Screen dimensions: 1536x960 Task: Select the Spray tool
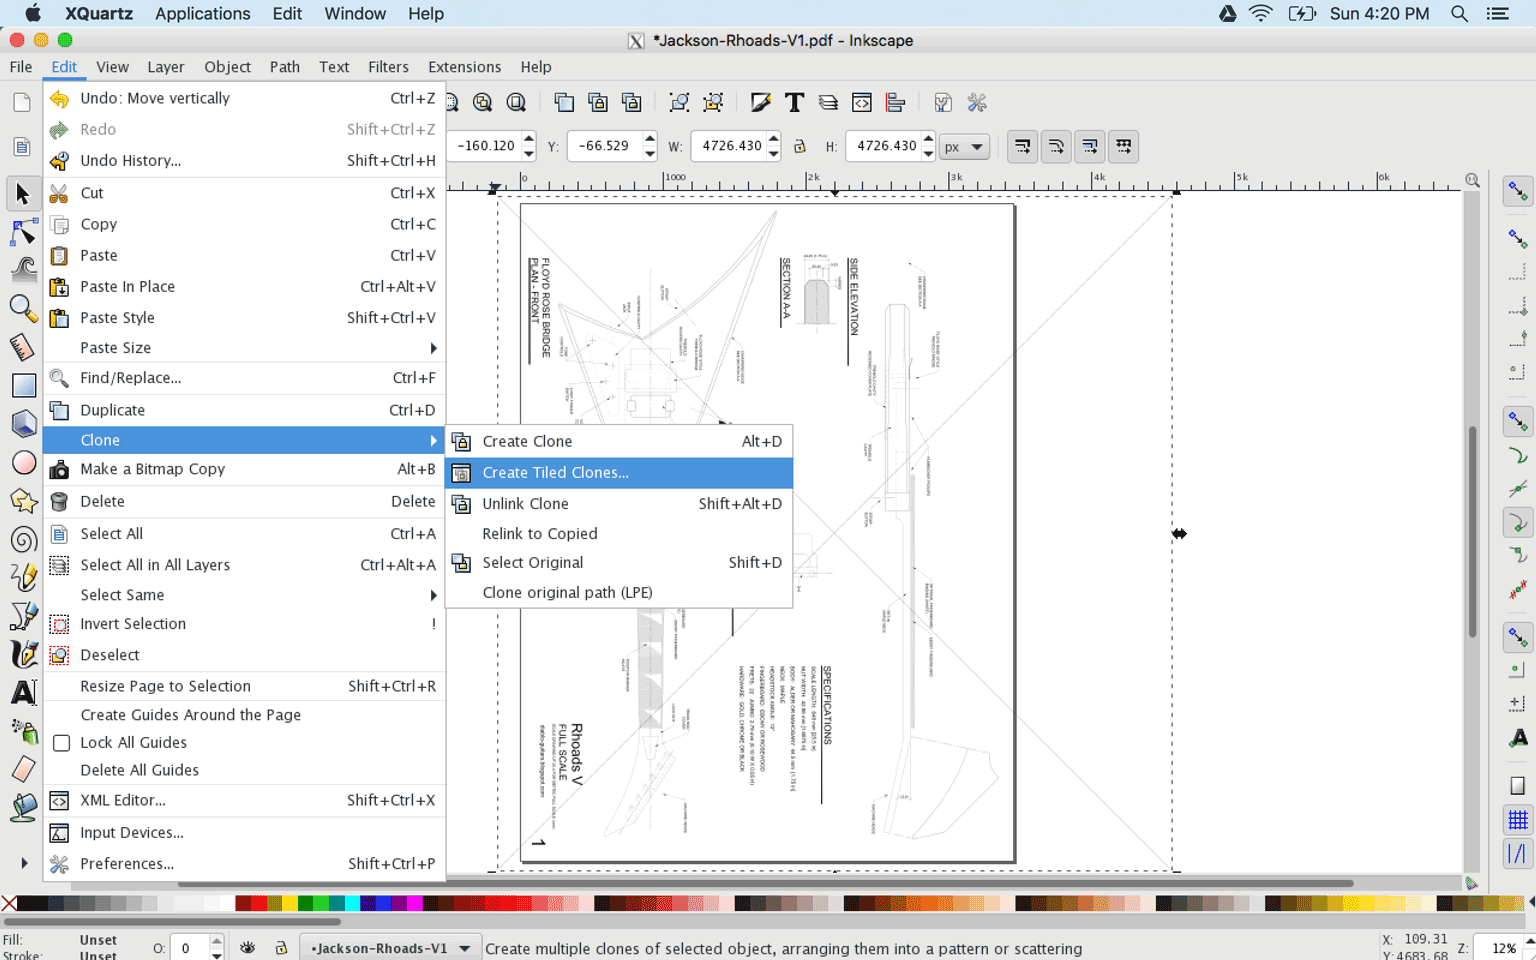(x=22, y=731)
